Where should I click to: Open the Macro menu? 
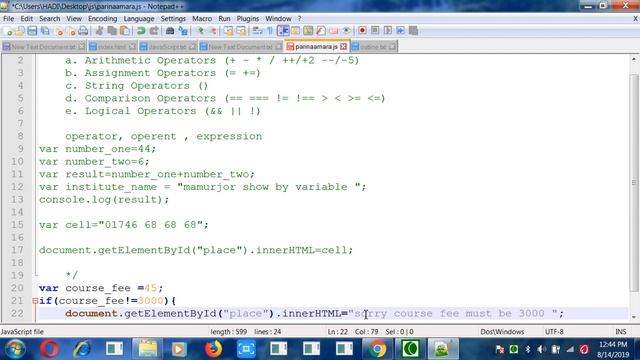pyautogui.click(x=202, y=19)
